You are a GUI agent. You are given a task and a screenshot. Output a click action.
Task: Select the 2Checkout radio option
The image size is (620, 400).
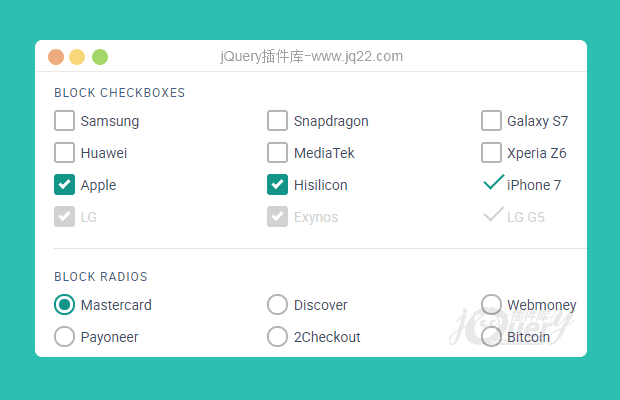coord(277,337)
